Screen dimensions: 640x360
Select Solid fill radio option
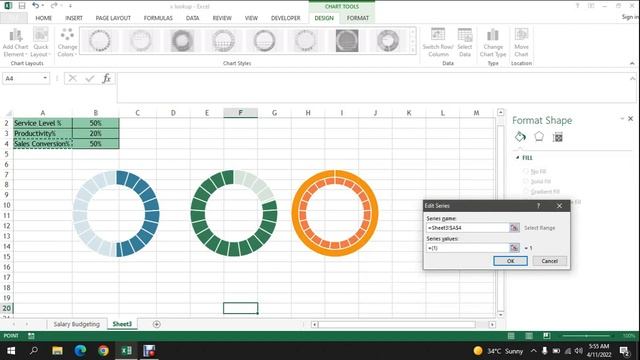tap(526, 181)
